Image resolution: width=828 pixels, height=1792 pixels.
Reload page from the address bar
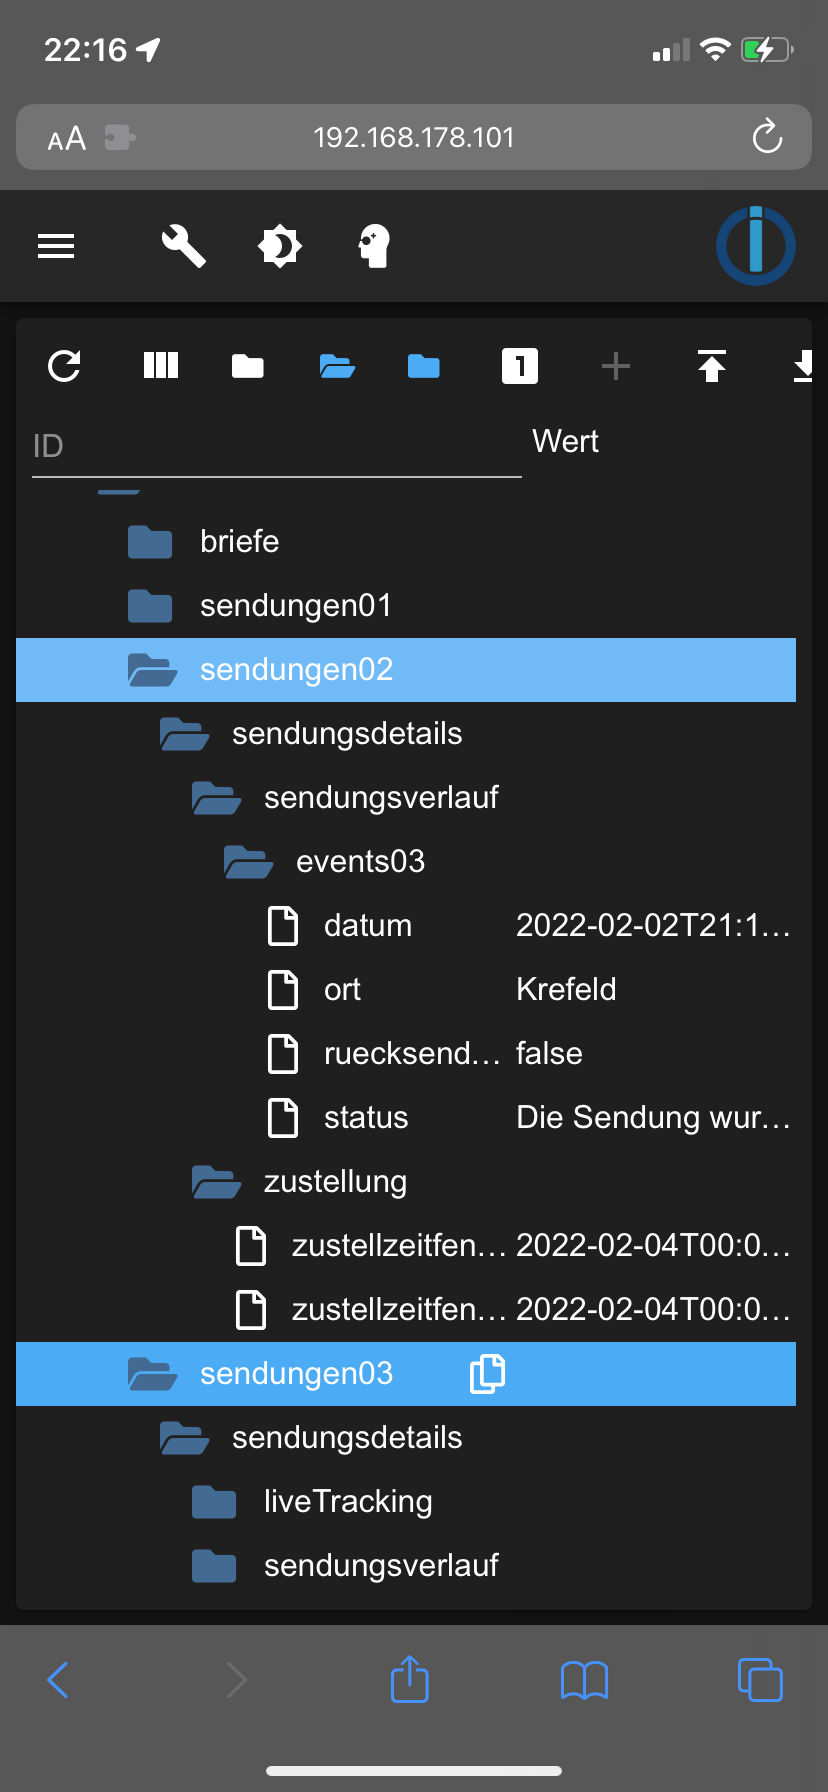click(767, 137)
